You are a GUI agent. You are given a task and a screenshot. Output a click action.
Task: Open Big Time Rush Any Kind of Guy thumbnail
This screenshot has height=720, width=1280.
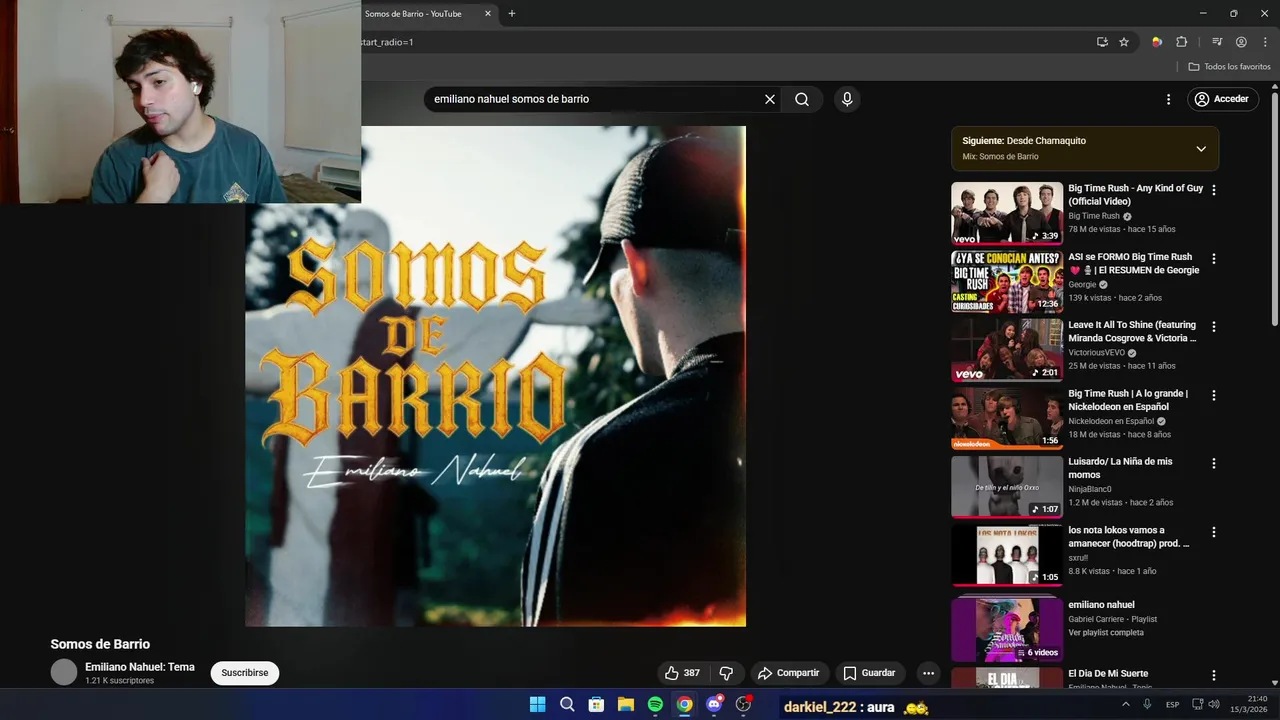click(x=1007, y=213)
